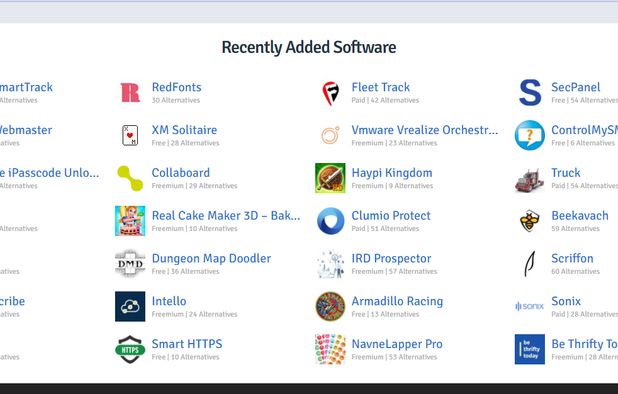Click the Fleet Track logo icon
The image size is (618, 394).
[x=330, y=93]
